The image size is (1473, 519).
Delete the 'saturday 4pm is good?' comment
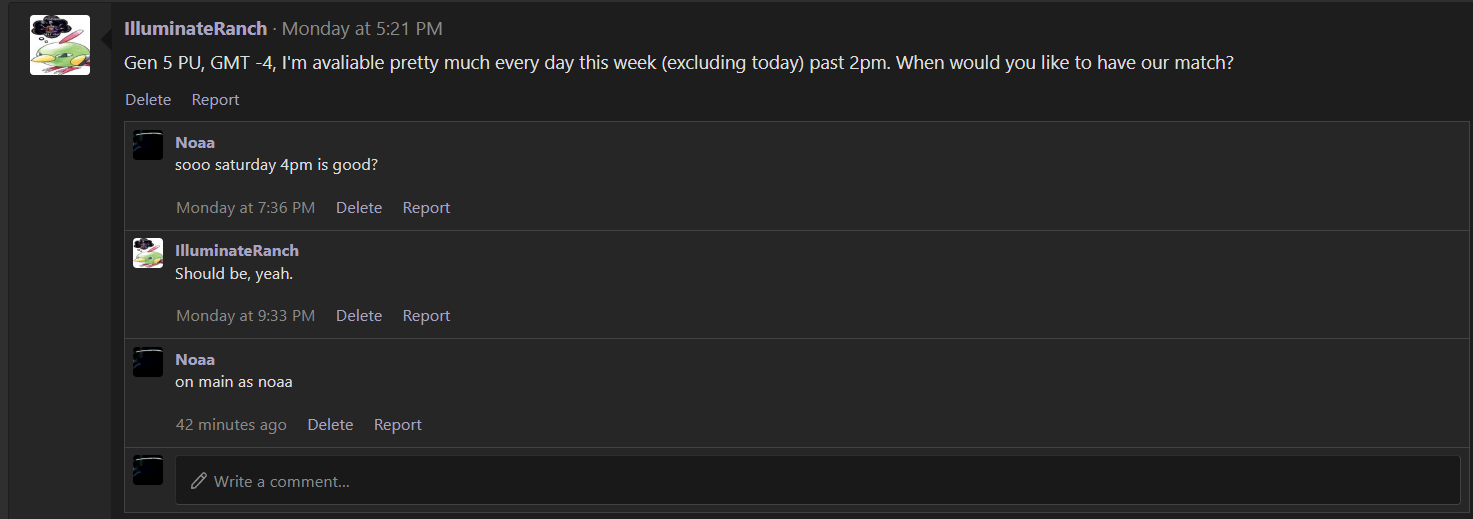(x=359, y=208)
